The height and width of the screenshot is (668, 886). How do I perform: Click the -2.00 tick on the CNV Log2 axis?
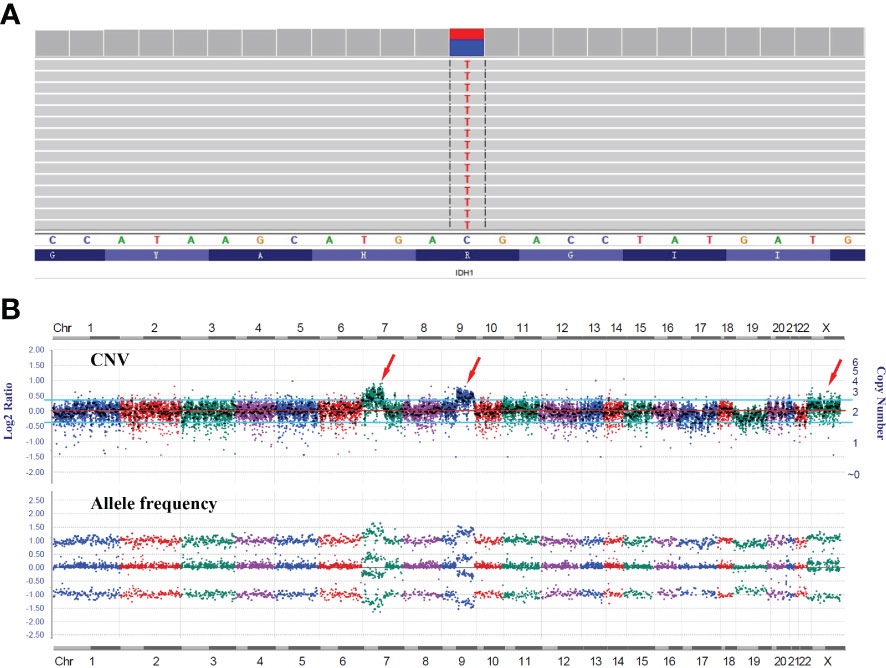pyautogui.click(x=34, y=472)
